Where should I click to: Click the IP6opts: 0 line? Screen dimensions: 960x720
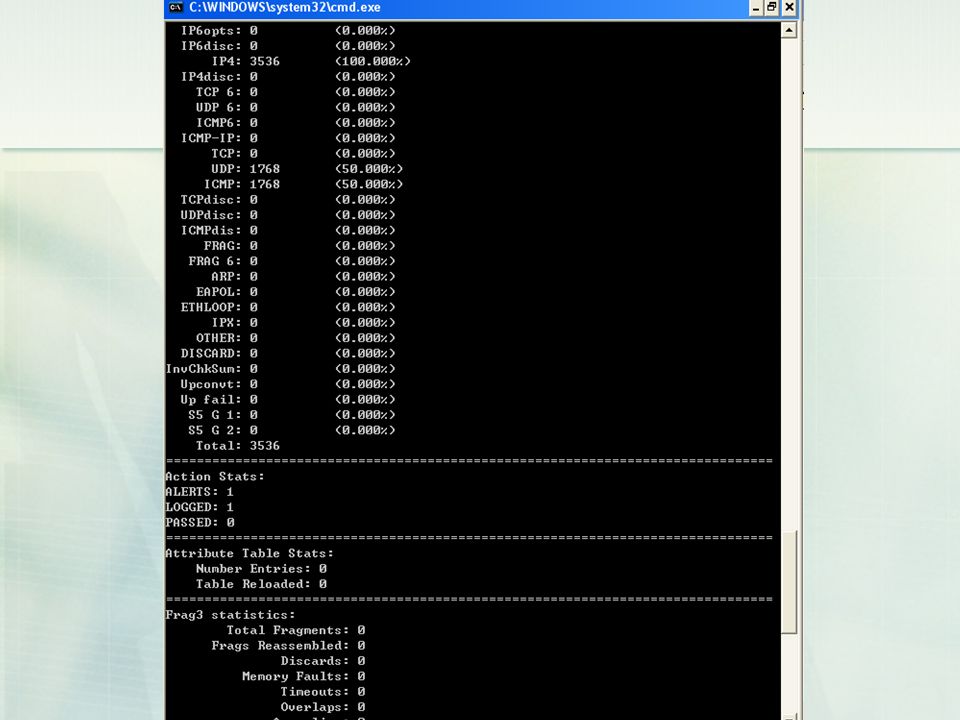pyautogui.click(x=288, y=31)
